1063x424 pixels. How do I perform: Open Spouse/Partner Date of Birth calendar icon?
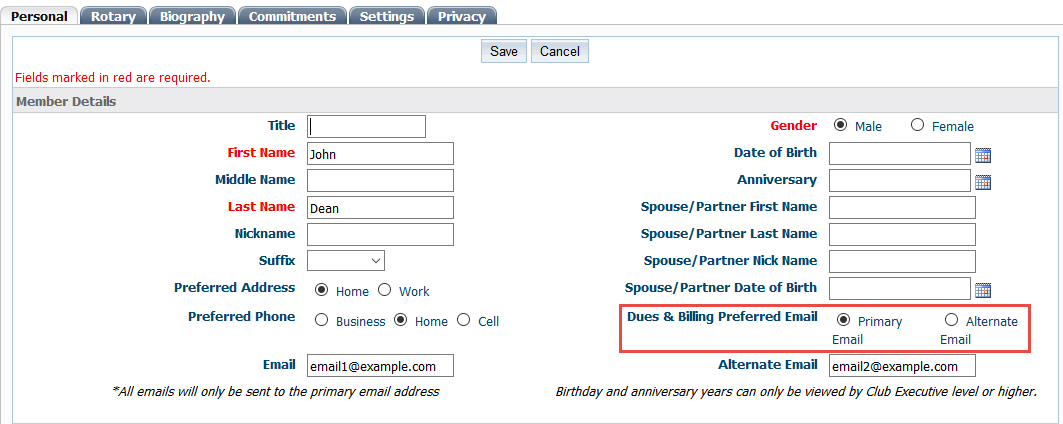(982, 290)
